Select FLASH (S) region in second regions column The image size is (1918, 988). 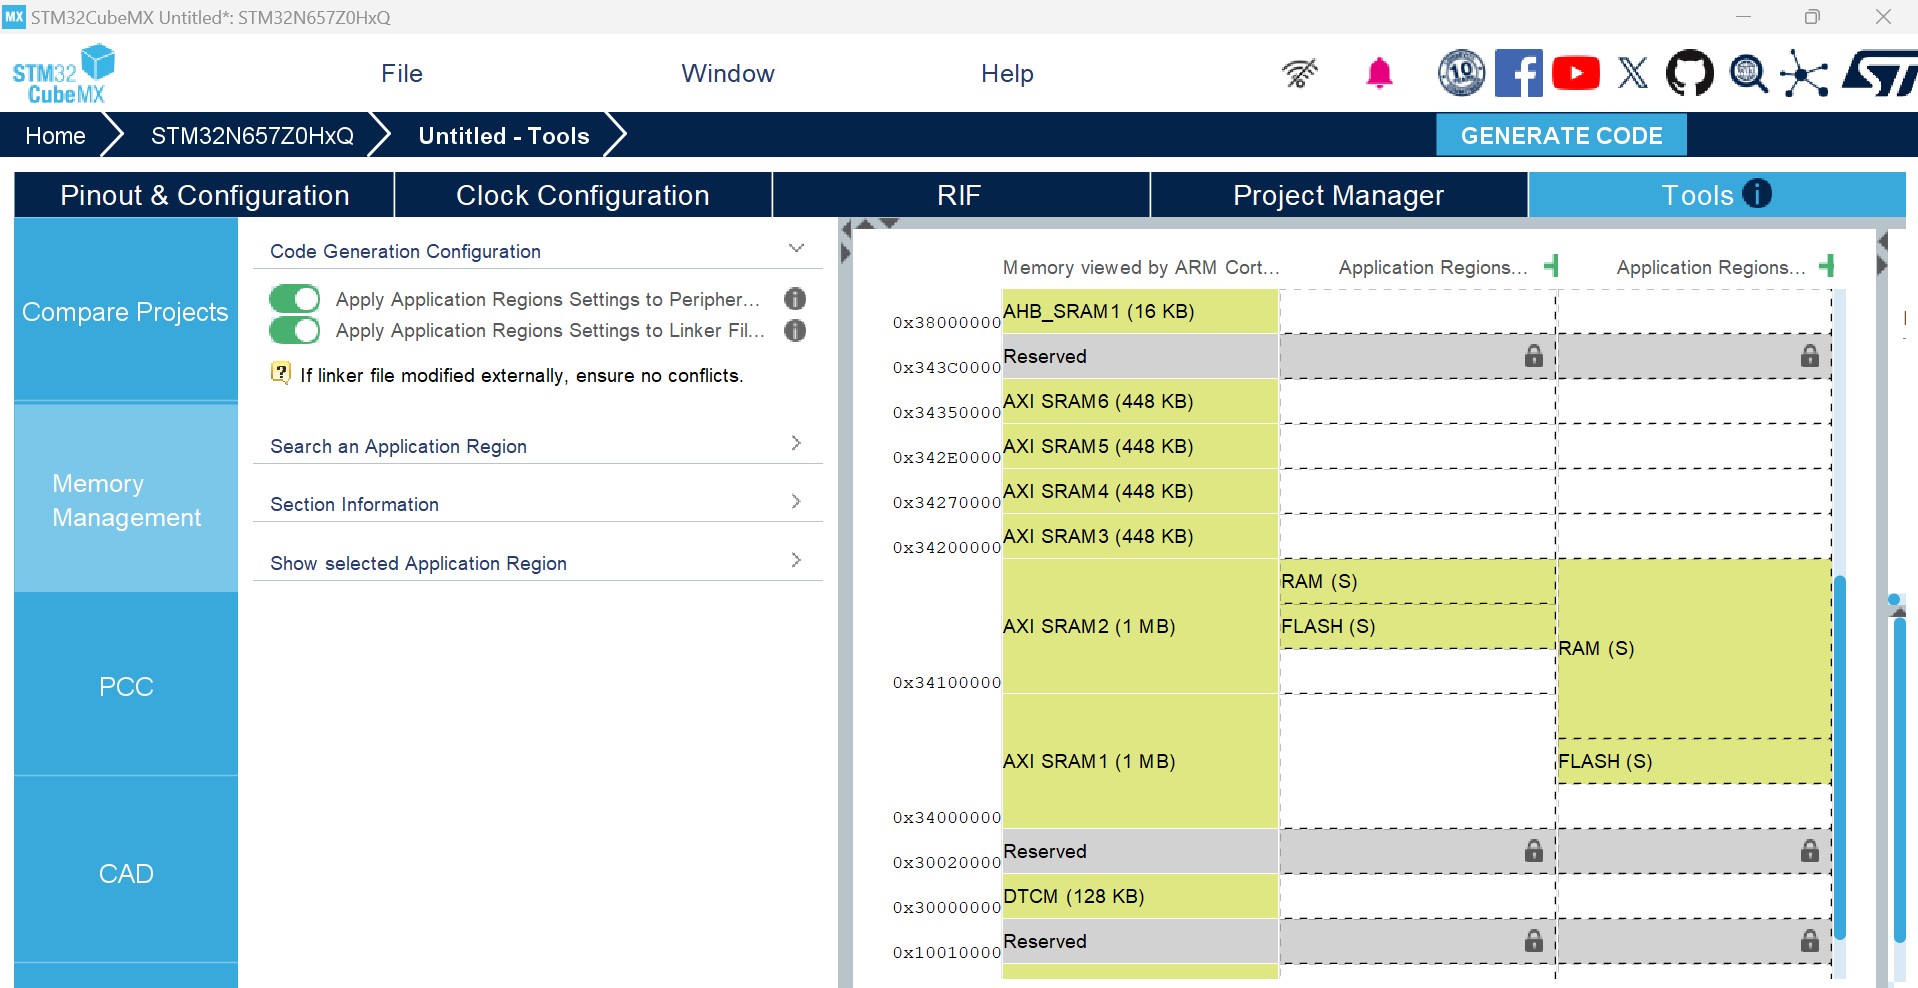1694,761
